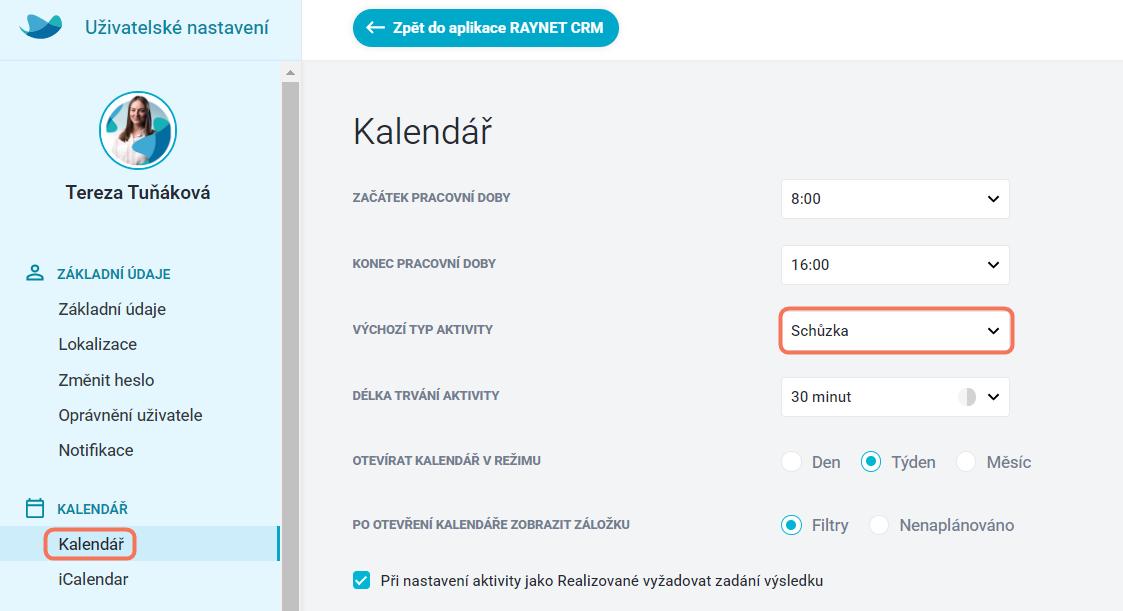Open the Změnit heslo link

(106, 380)
